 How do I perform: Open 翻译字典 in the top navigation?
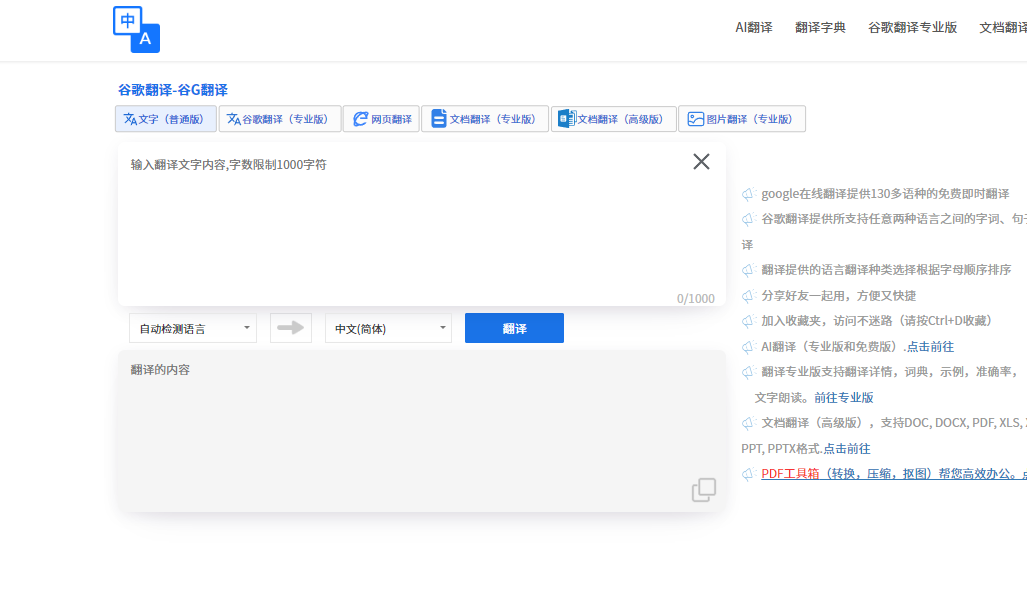(x=820, y=28)
